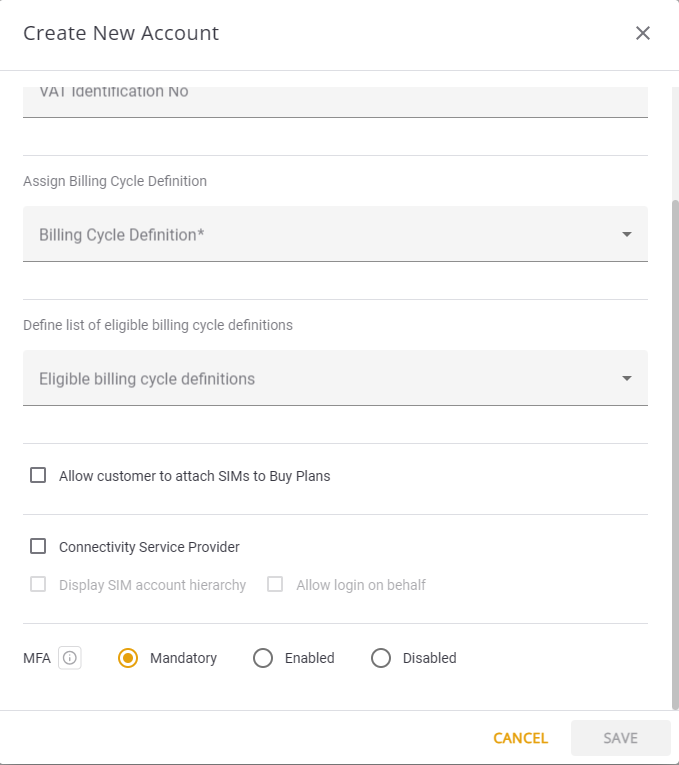Screen dimensions: 679x765
Task: Click the MFA information icon
Action: tap(70, 658)
